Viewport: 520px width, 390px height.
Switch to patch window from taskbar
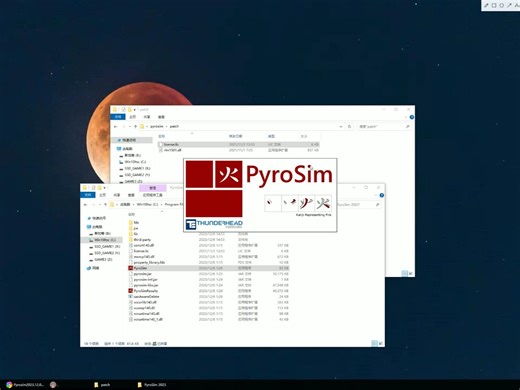coord(102,385)
